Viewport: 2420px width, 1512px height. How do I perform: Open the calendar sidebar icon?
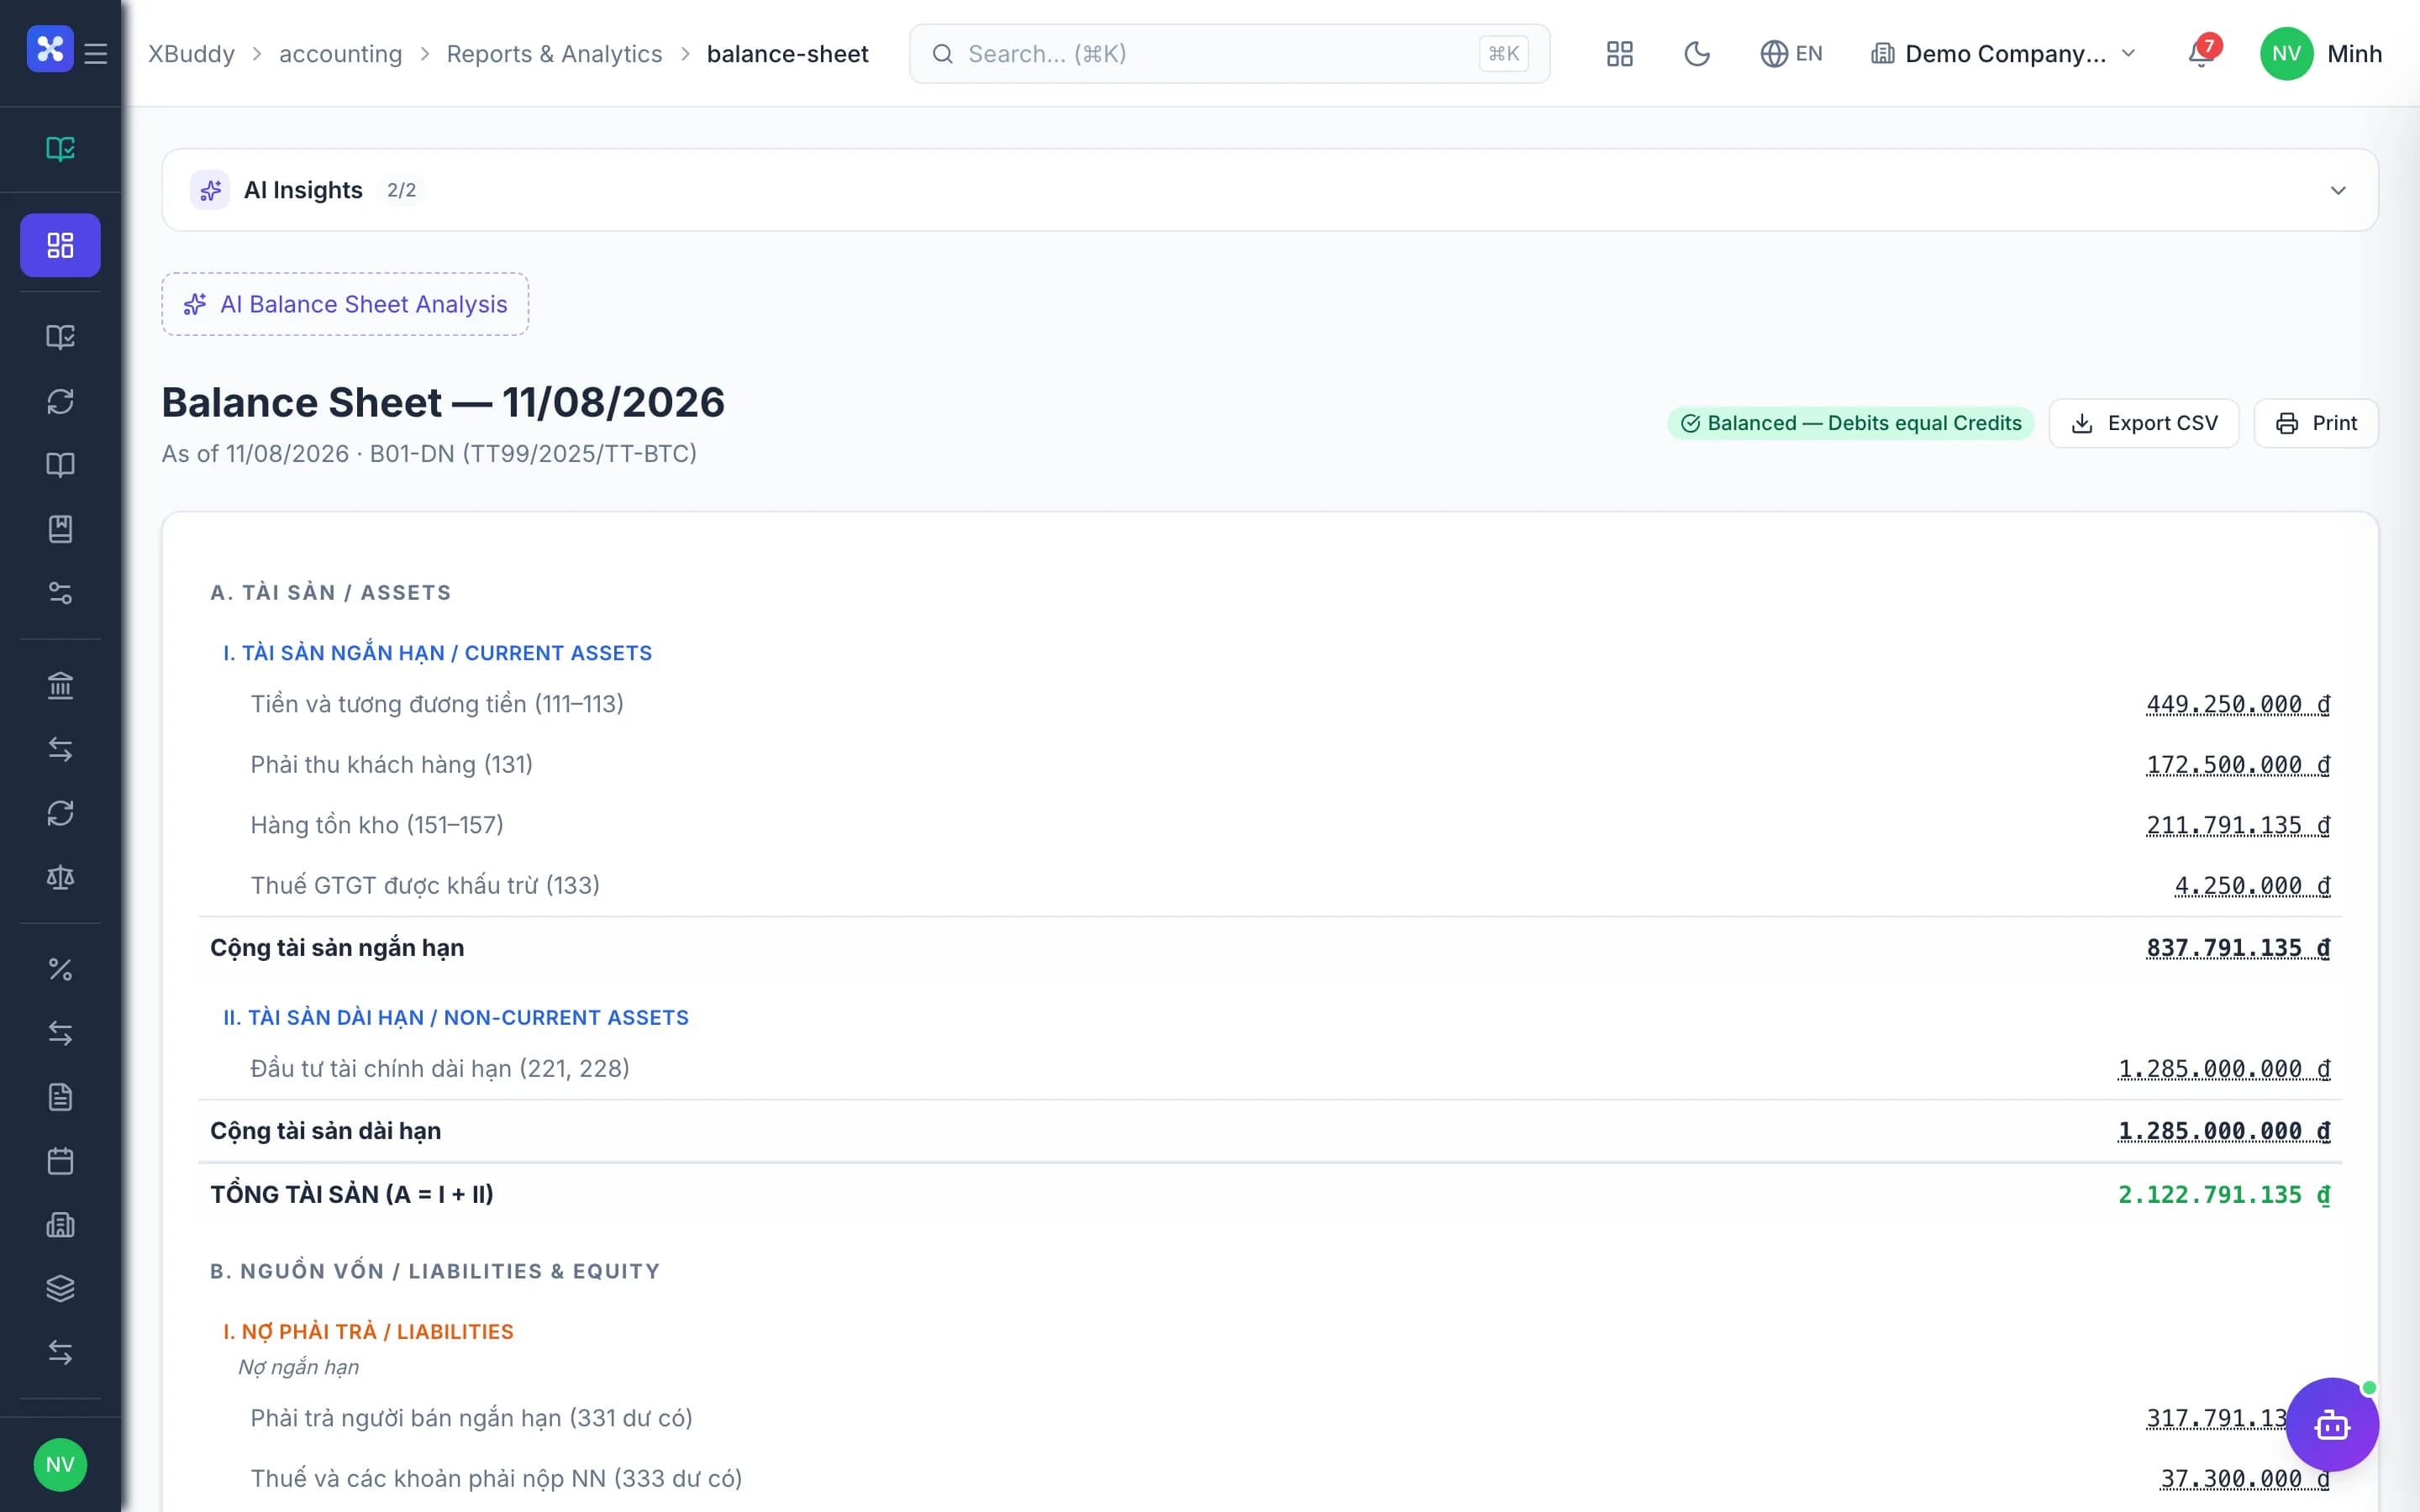click(x=60, y=1161)
